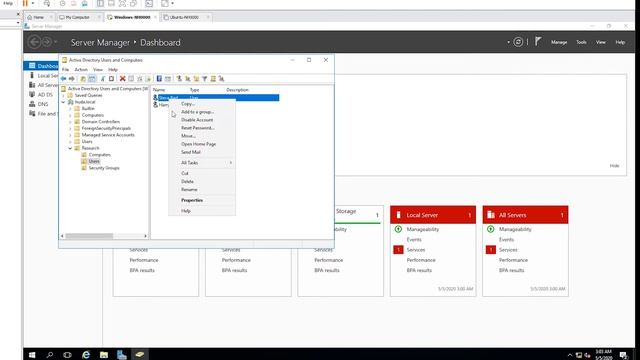Click the Create new group toolbar icon
This screenshot has width=640, height=360.
coord(188,79)
